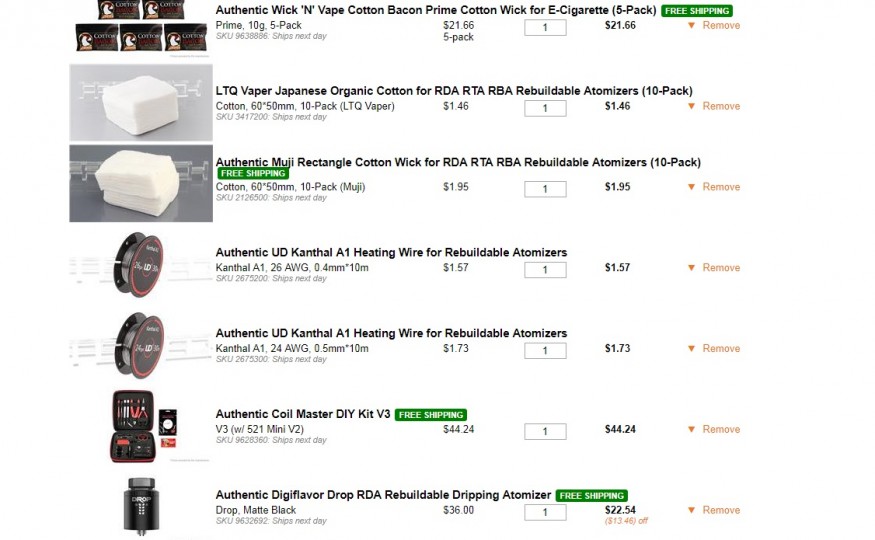Image resolution: width=875 pixels, height=540 pixels.
Task: Click quantity field for LTQ Vaper cotton
Action: [x=545, y=108]
